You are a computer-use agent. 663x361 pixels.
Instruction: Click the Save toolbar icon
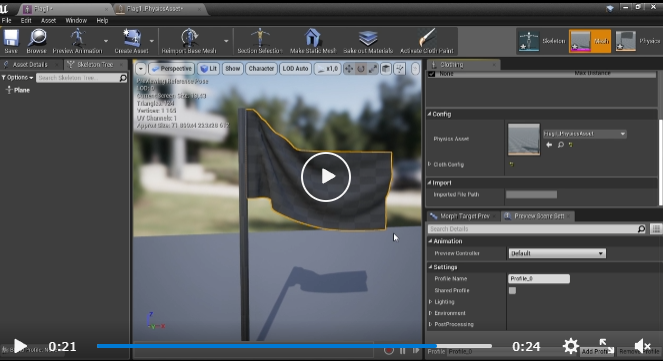[x=11, y=38]
